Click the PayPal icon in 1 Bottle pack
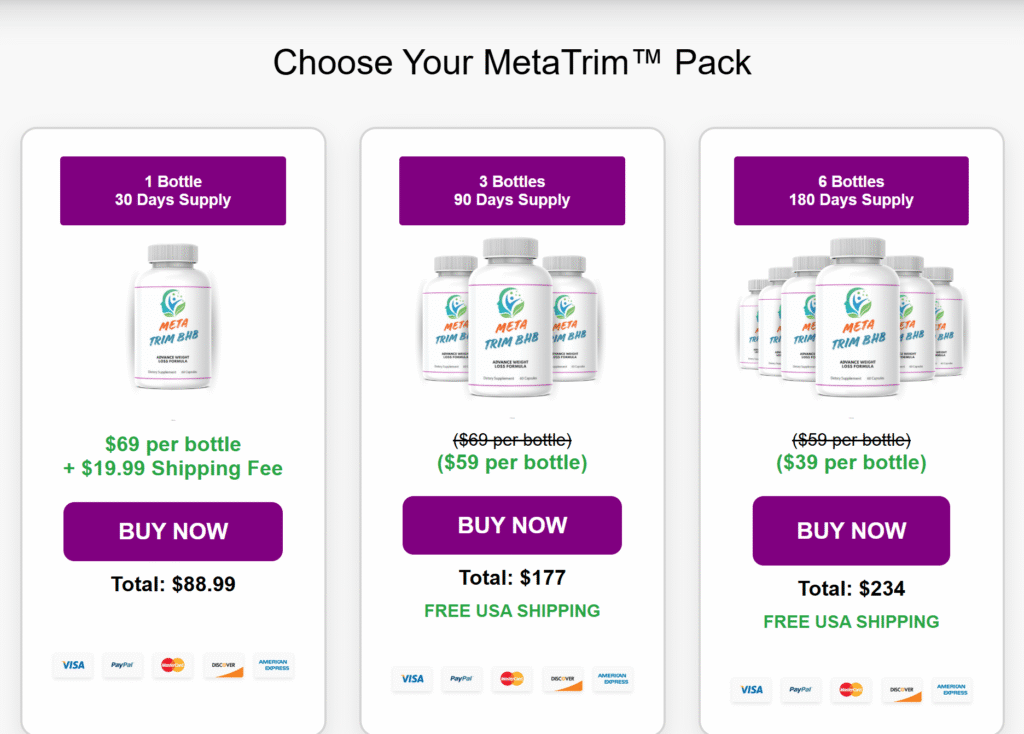The image size is (1024, 734). click(123, 665)
